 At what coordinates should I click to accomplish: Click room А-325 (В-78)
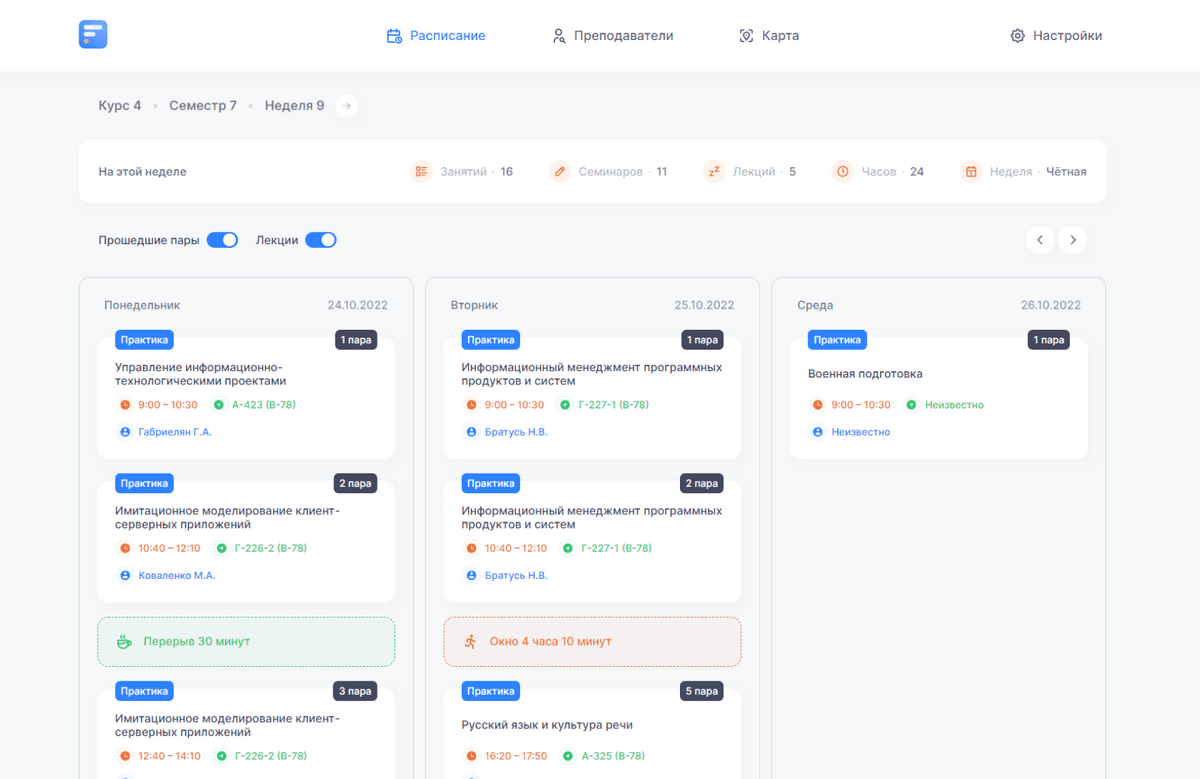[x=613, y=756]
